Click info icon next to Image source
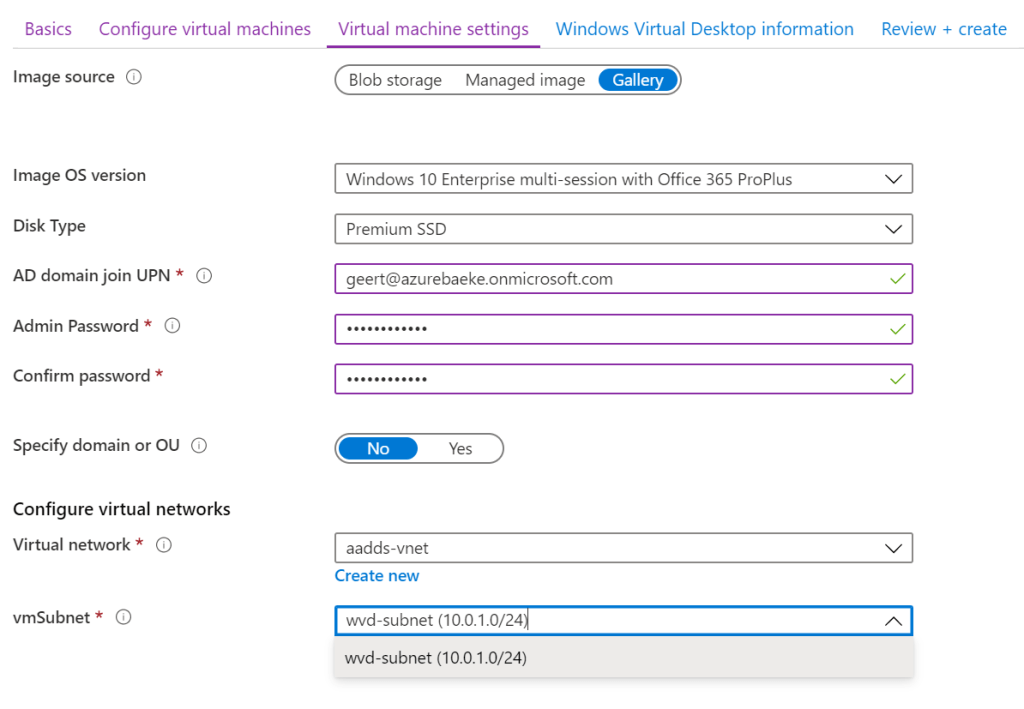1024x709 pixels. [133, 77]
